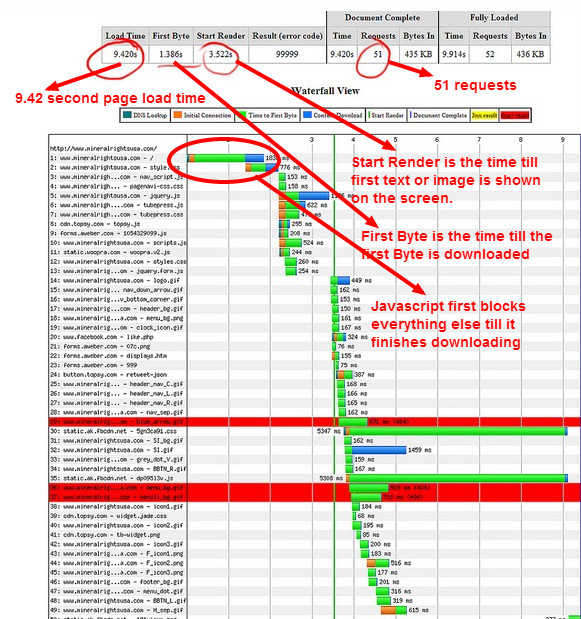Select request 17 header_bg.gif row
Screen dimensions: 581x619
click(x=315, y=309)
